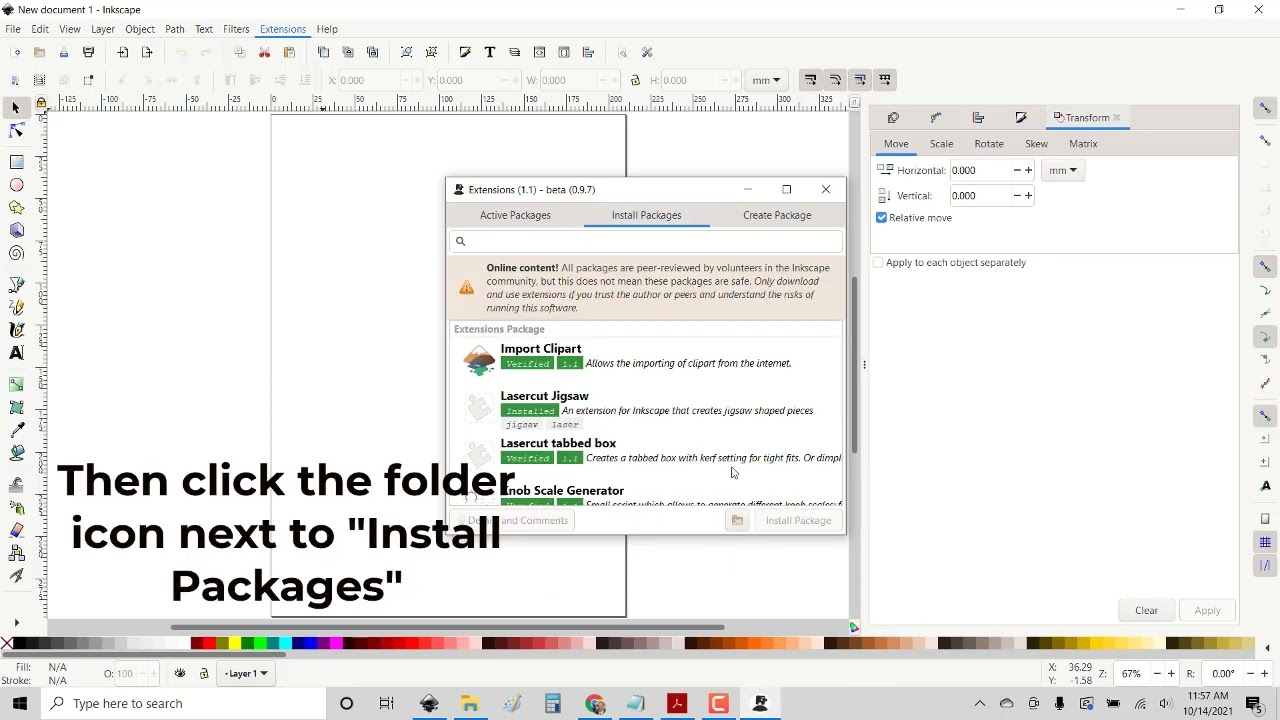Toggle scale stroke width with object button
Image resolution: width=1280 pixels, height=720 pixels.
click(x=810, y=80)
